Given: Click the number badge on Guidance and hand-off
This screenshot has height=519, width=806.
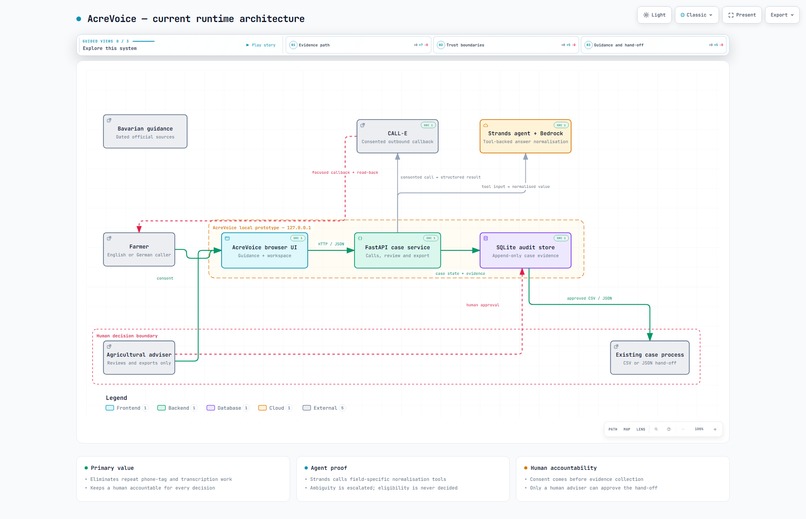Looking at the screenshot, I should click(588, 45).
